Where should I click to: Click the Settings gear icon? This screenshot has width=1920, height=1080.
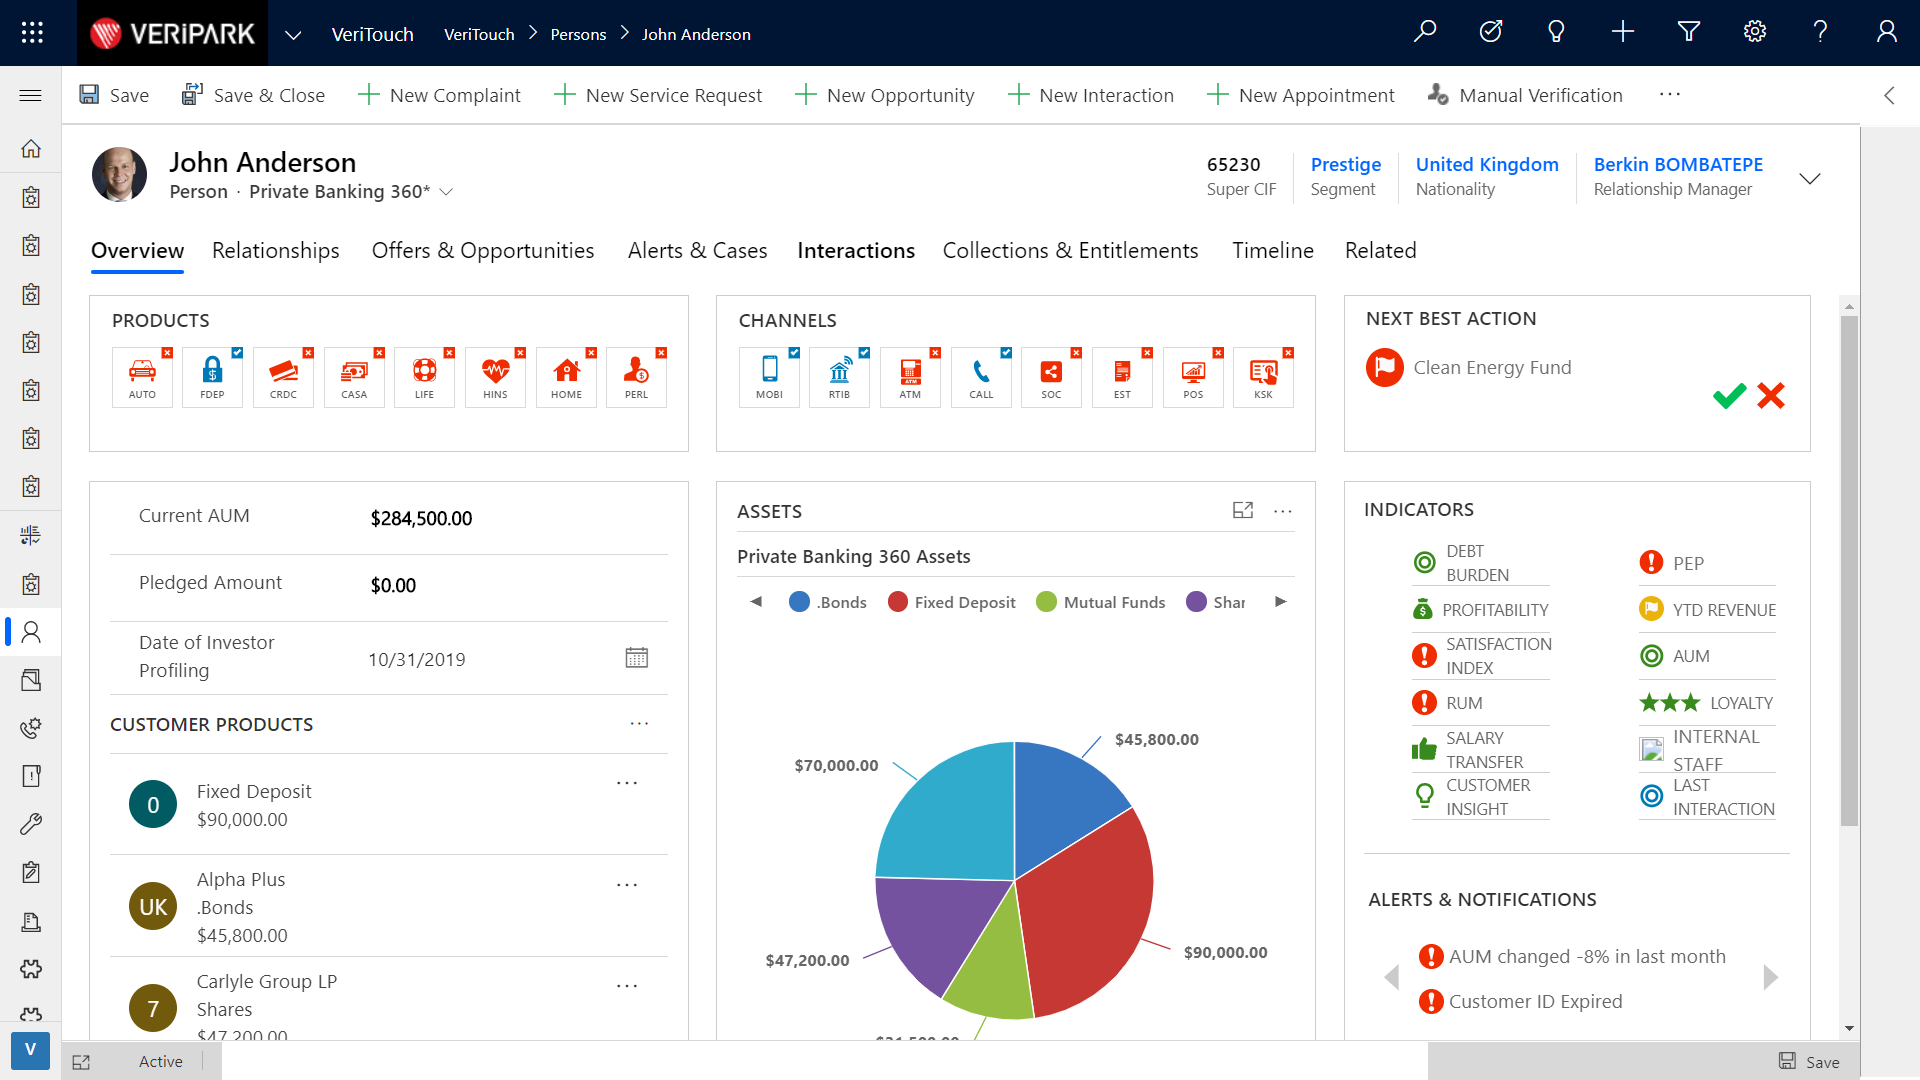point(1755,32)
